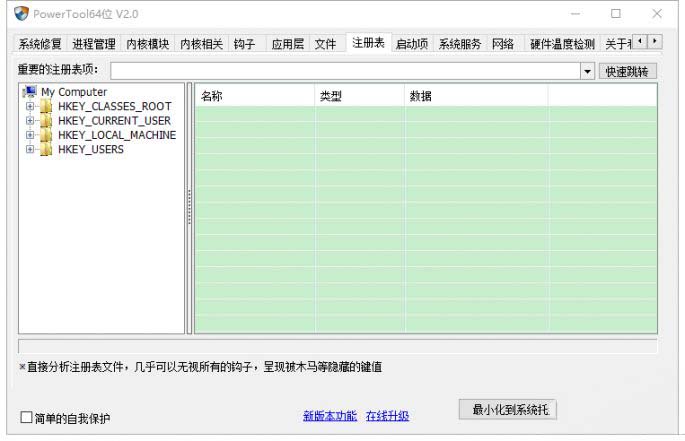Open the 硬件温度检测 tab

coord(562,44)
